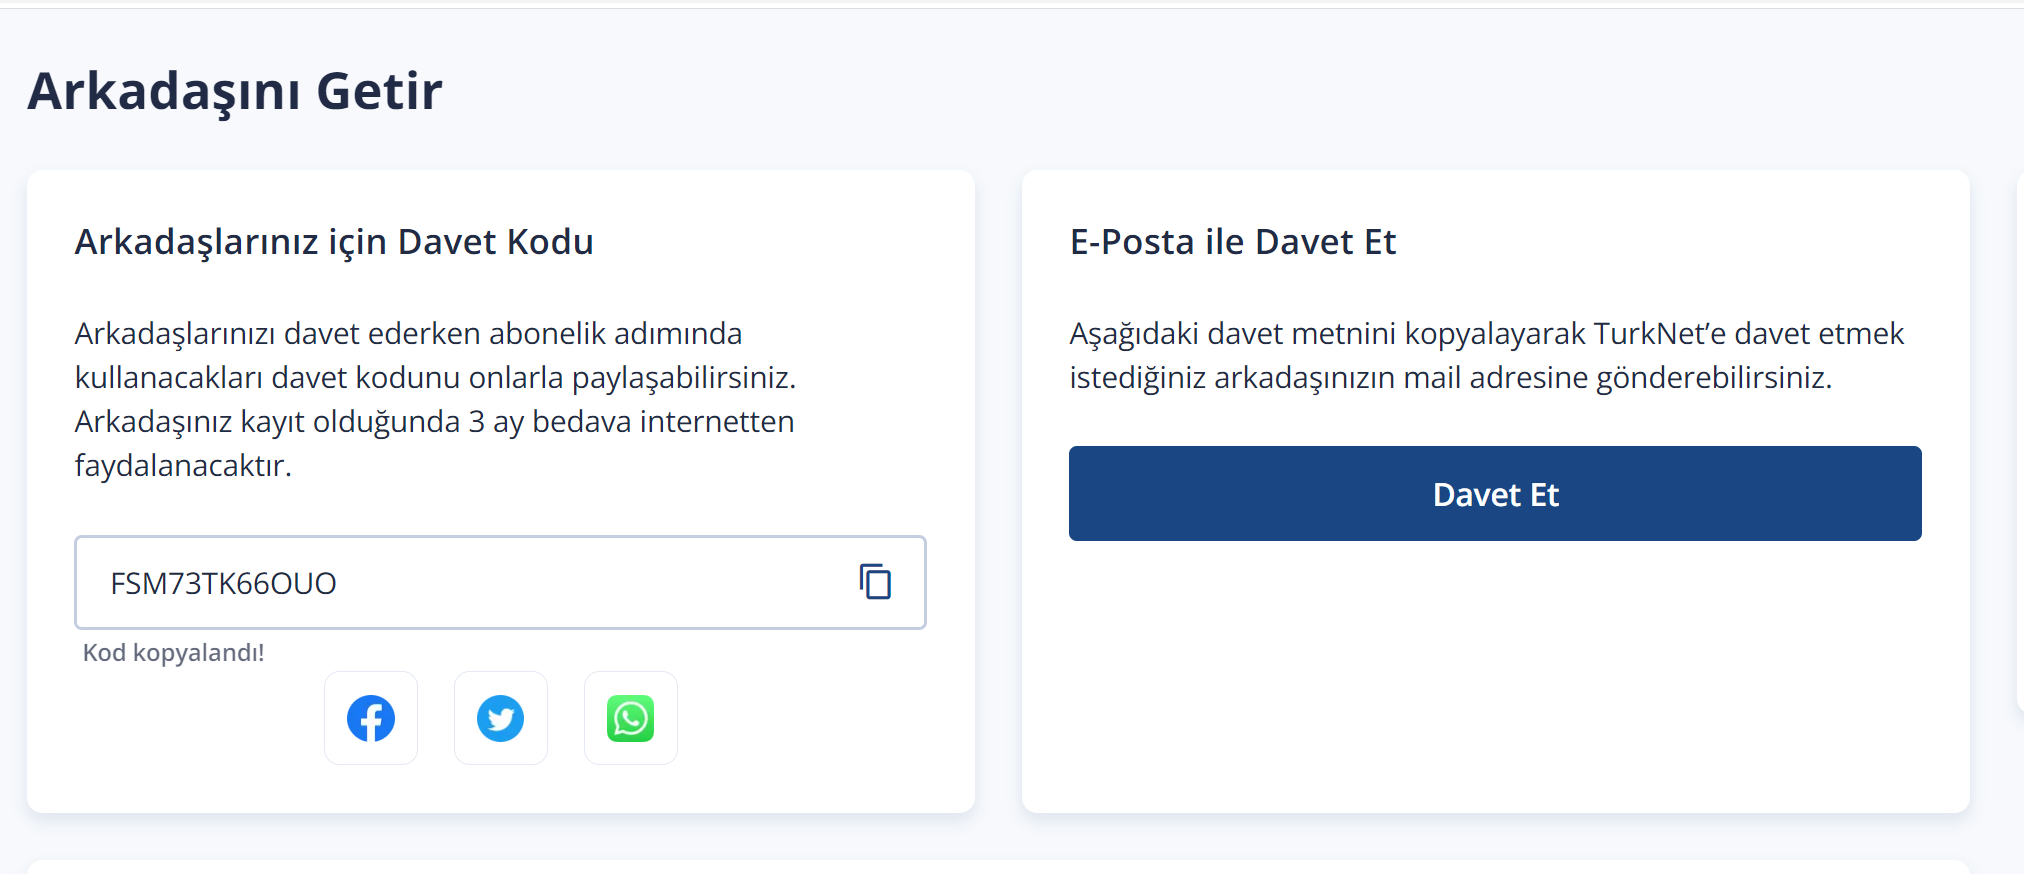
Task: Share the invite code on Facebook
Action: [371, 718]
